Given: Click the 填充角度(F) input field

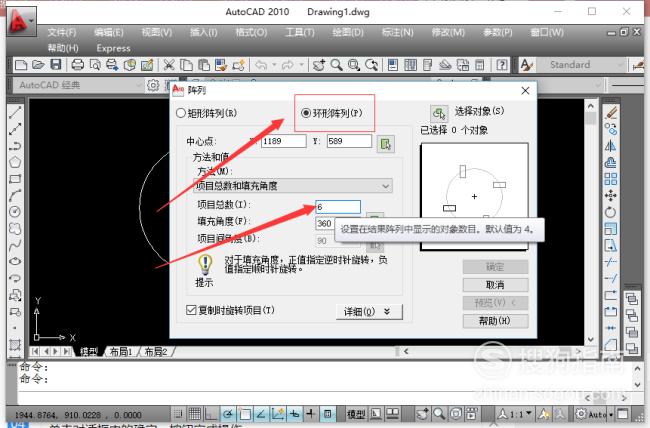Looking at the screenshot, I should (325, 224).
